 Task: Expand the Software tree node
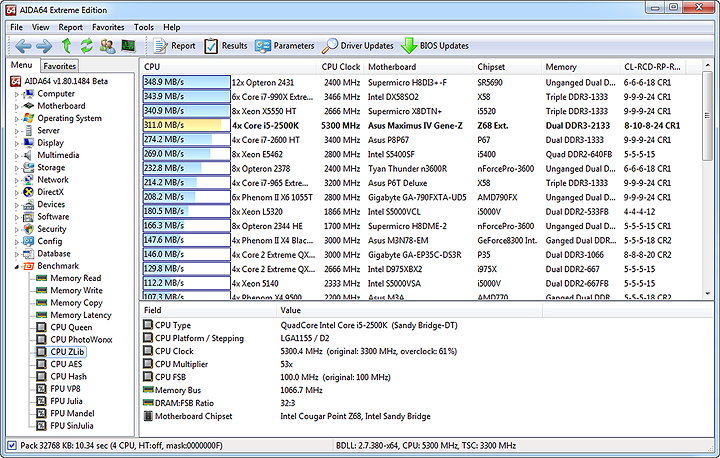click(x=17, y=217)
